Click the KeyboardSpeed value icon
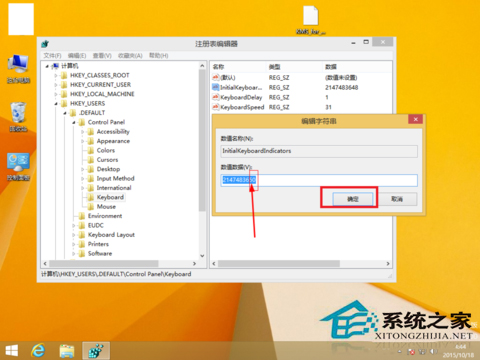The image size is (480, 360). [216, 107]
